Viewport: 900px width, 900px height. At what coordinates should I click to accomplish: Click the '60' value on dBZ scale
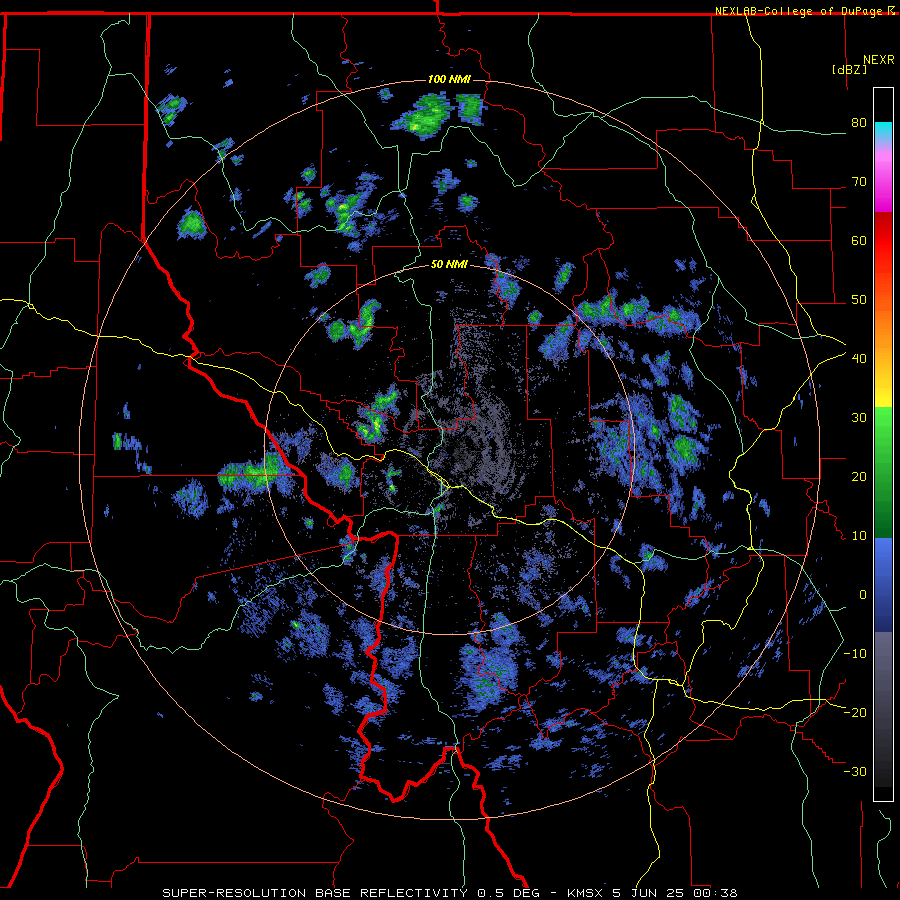(859, 240)
